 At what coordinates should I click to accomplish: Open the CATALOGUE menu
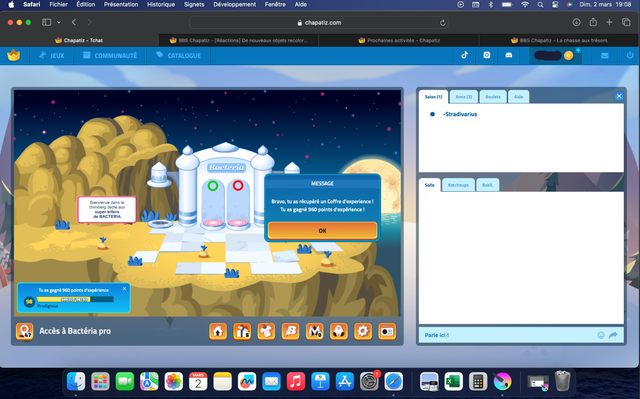point(178,55)
